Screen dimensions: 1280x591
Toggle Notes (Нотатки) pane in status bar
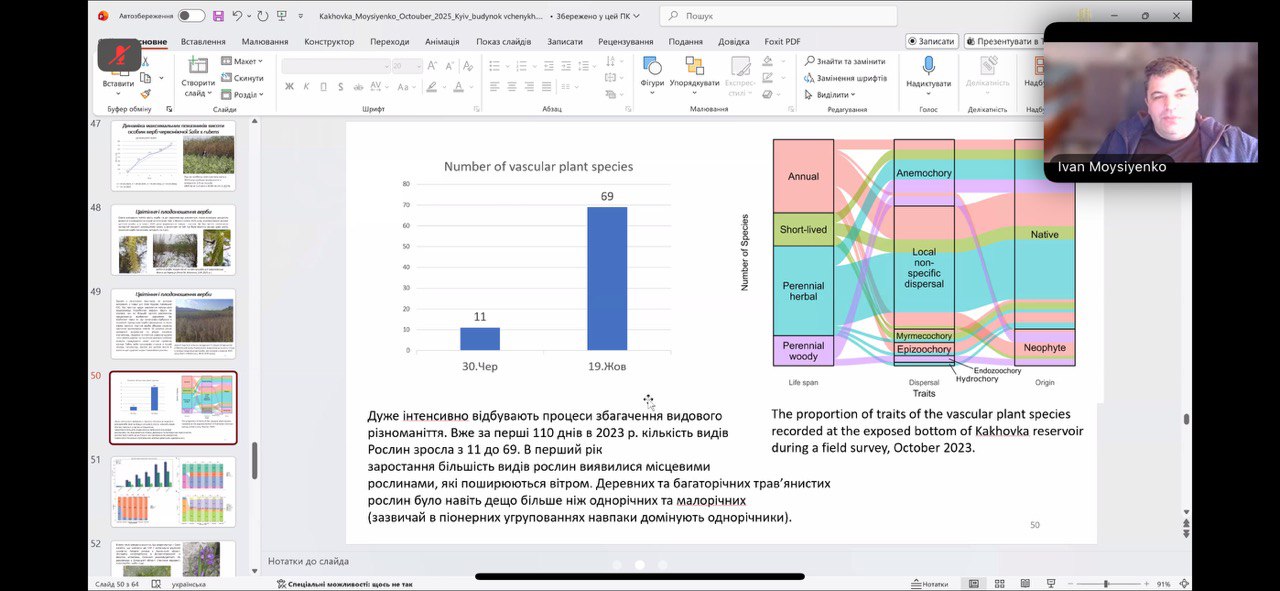929,584
